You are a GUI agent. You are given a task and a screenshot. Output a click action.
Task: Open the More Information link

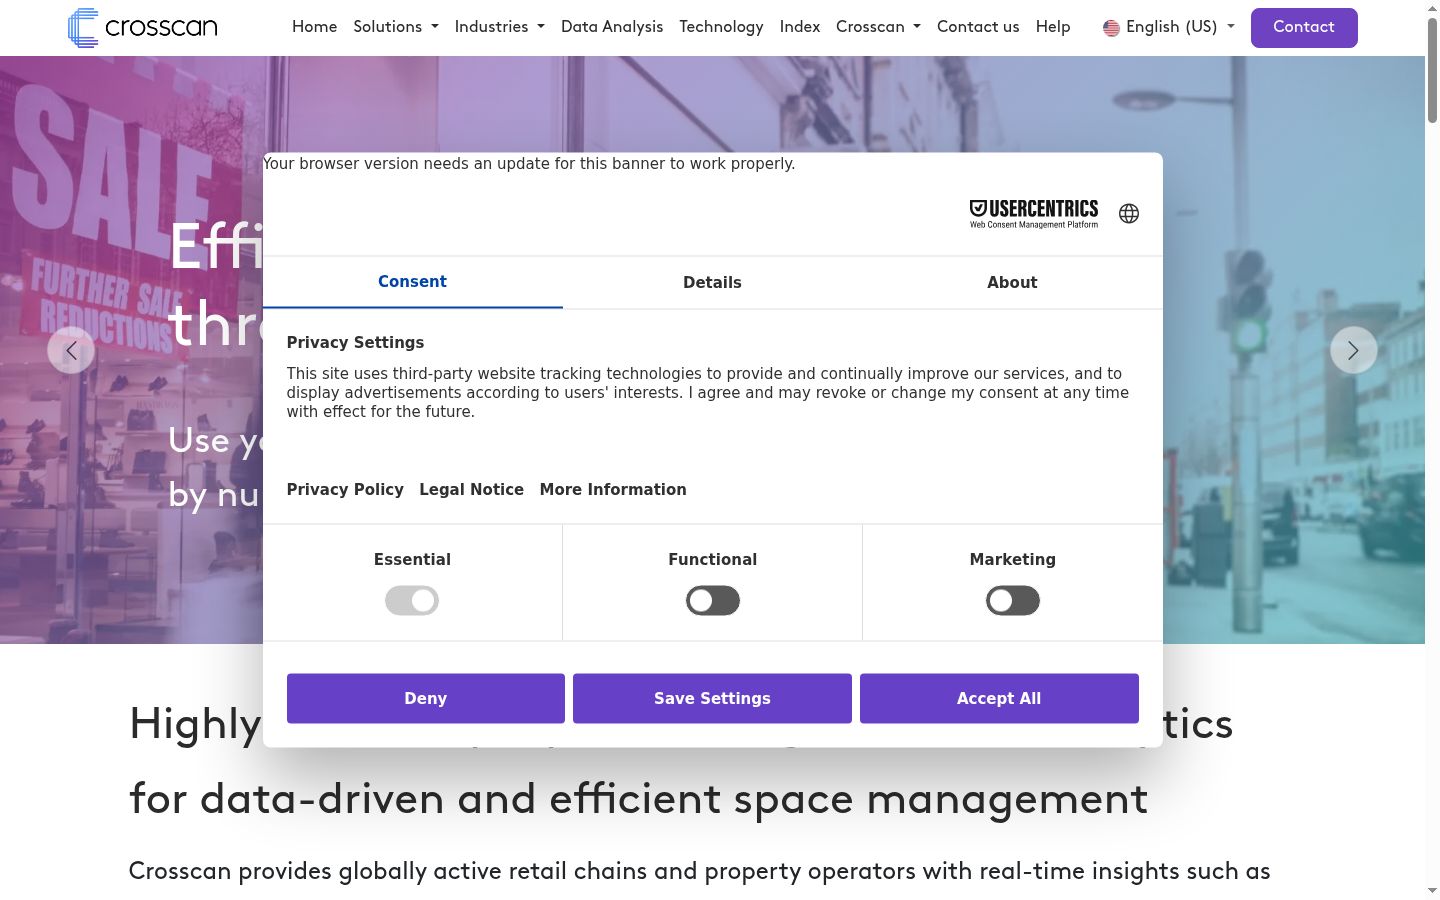point(613,490)
